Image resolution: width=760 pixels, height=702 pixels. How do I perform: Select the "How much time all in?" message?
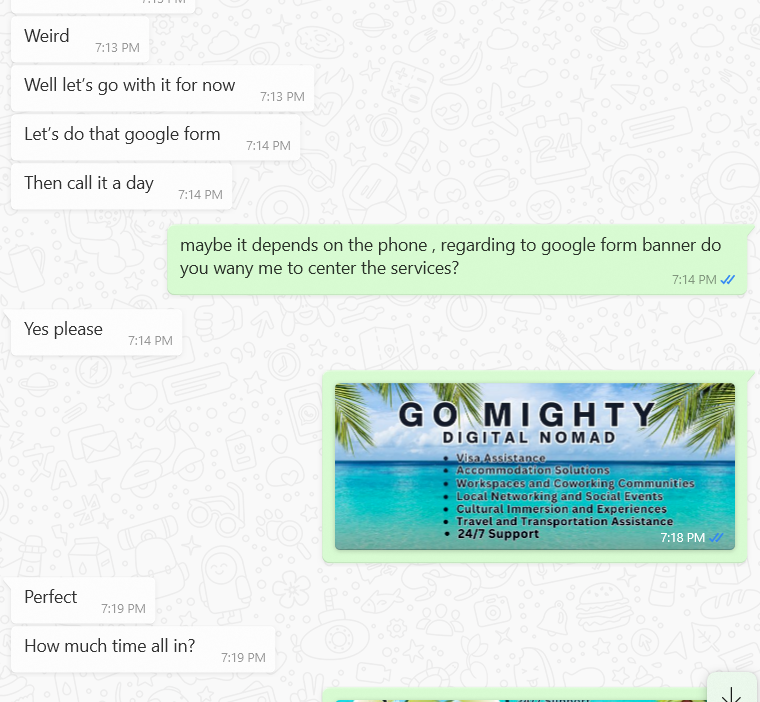(x=143, y=649)
